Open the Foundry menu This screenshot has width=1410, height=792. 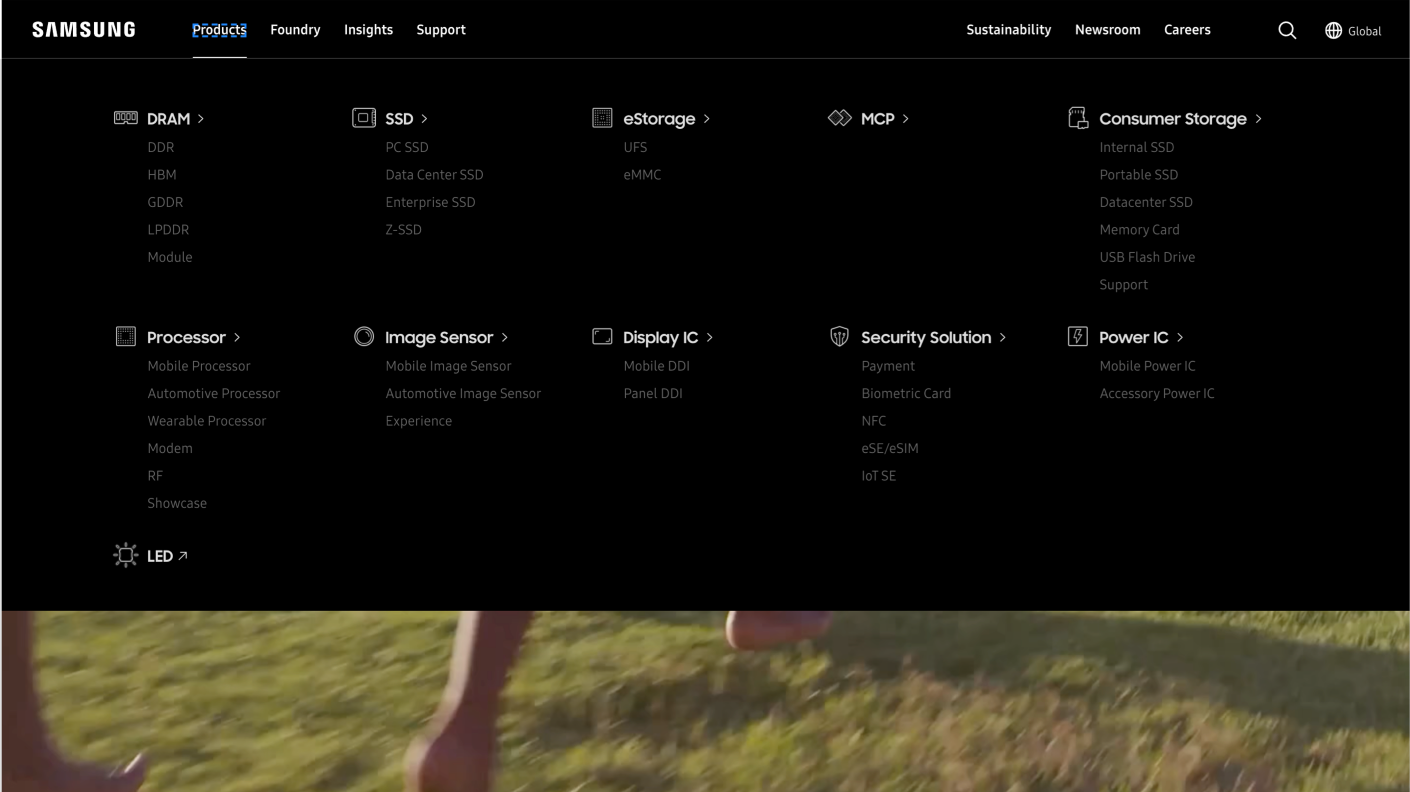pos(295,30)
